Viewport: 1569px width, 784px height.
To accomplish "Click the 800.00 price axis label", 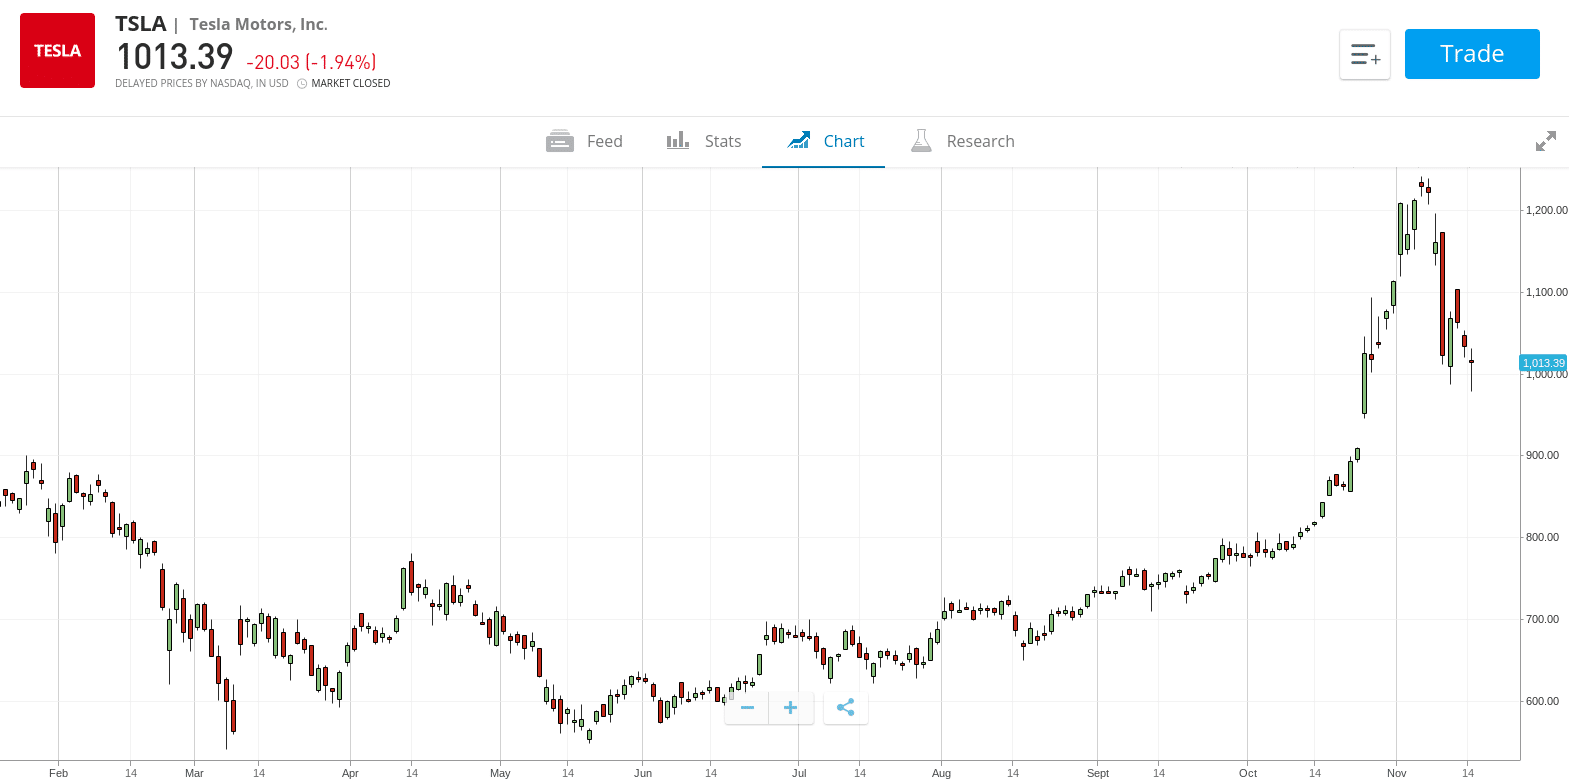I will tap(1542, 538).
